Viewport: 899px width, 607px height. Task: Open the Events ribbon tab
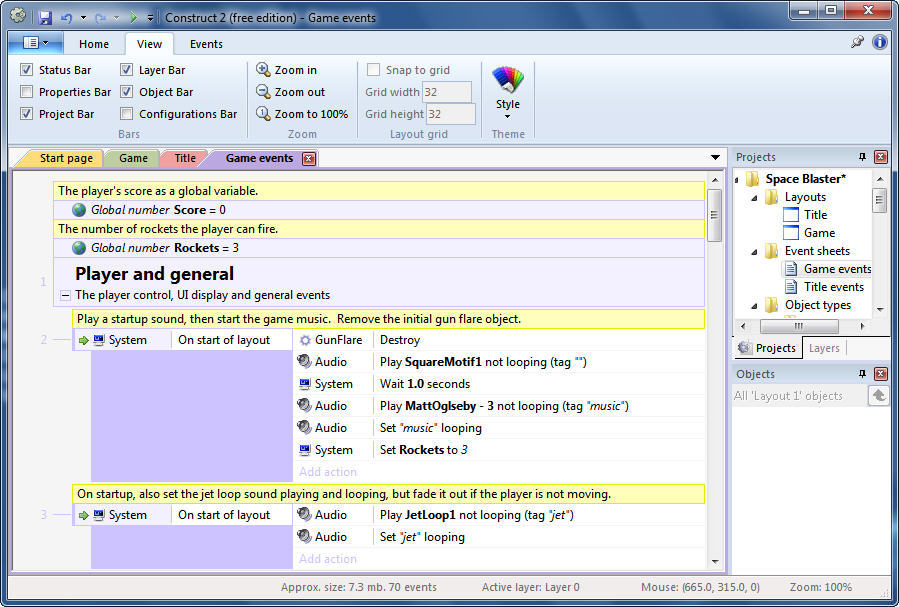coord(206,44)
